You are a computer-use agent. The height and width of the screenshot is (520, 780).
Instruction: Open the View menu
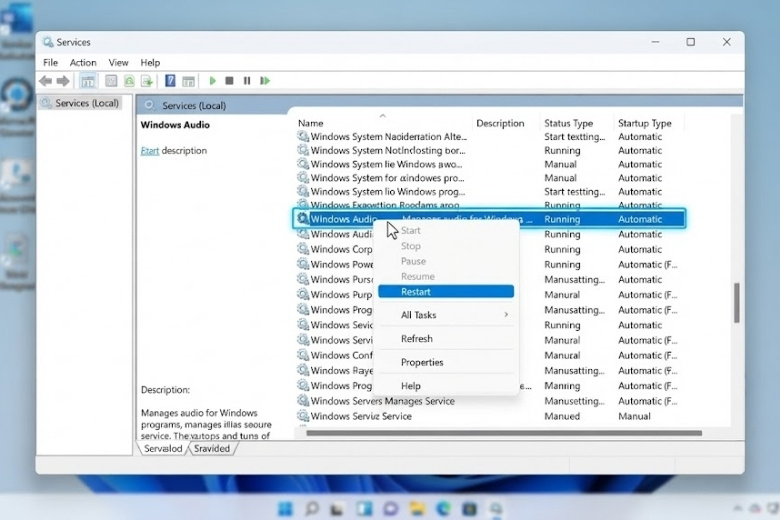(x=118, y=63)
